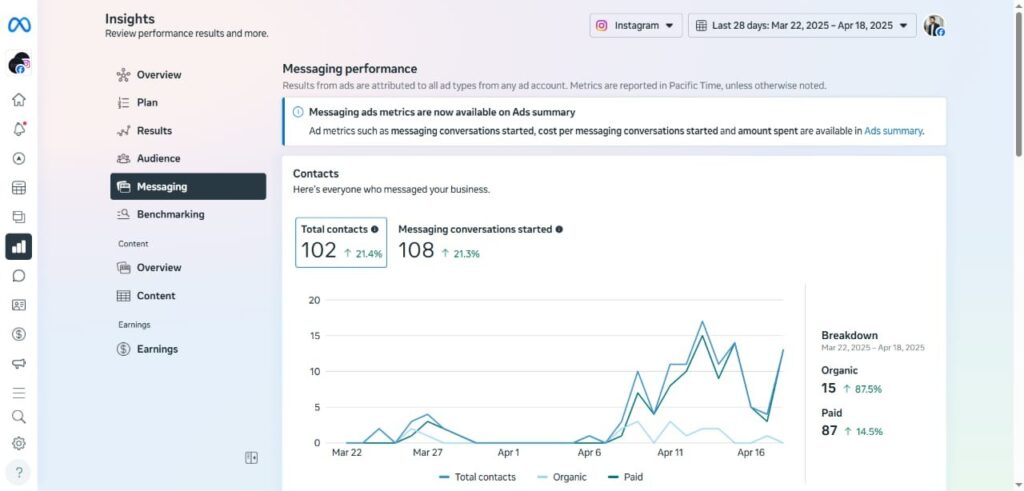The height and width of the screenshot is (491, 1024).
Task: Select Messaging conversations started metric
Action: point(480,242)
